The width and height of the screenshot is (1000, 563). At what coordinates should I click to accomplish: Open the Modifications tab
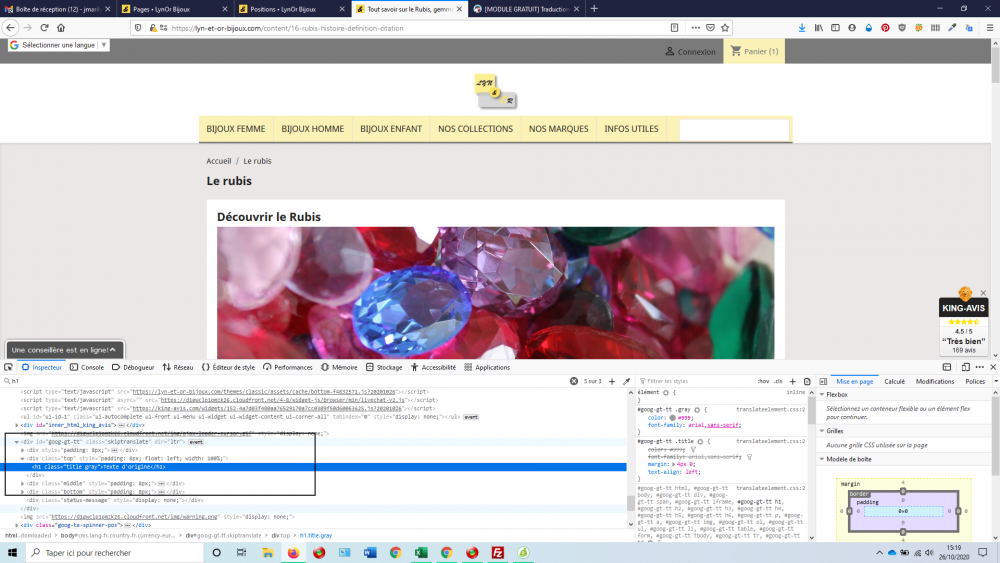pyautogui.click(x=935, y=381)
